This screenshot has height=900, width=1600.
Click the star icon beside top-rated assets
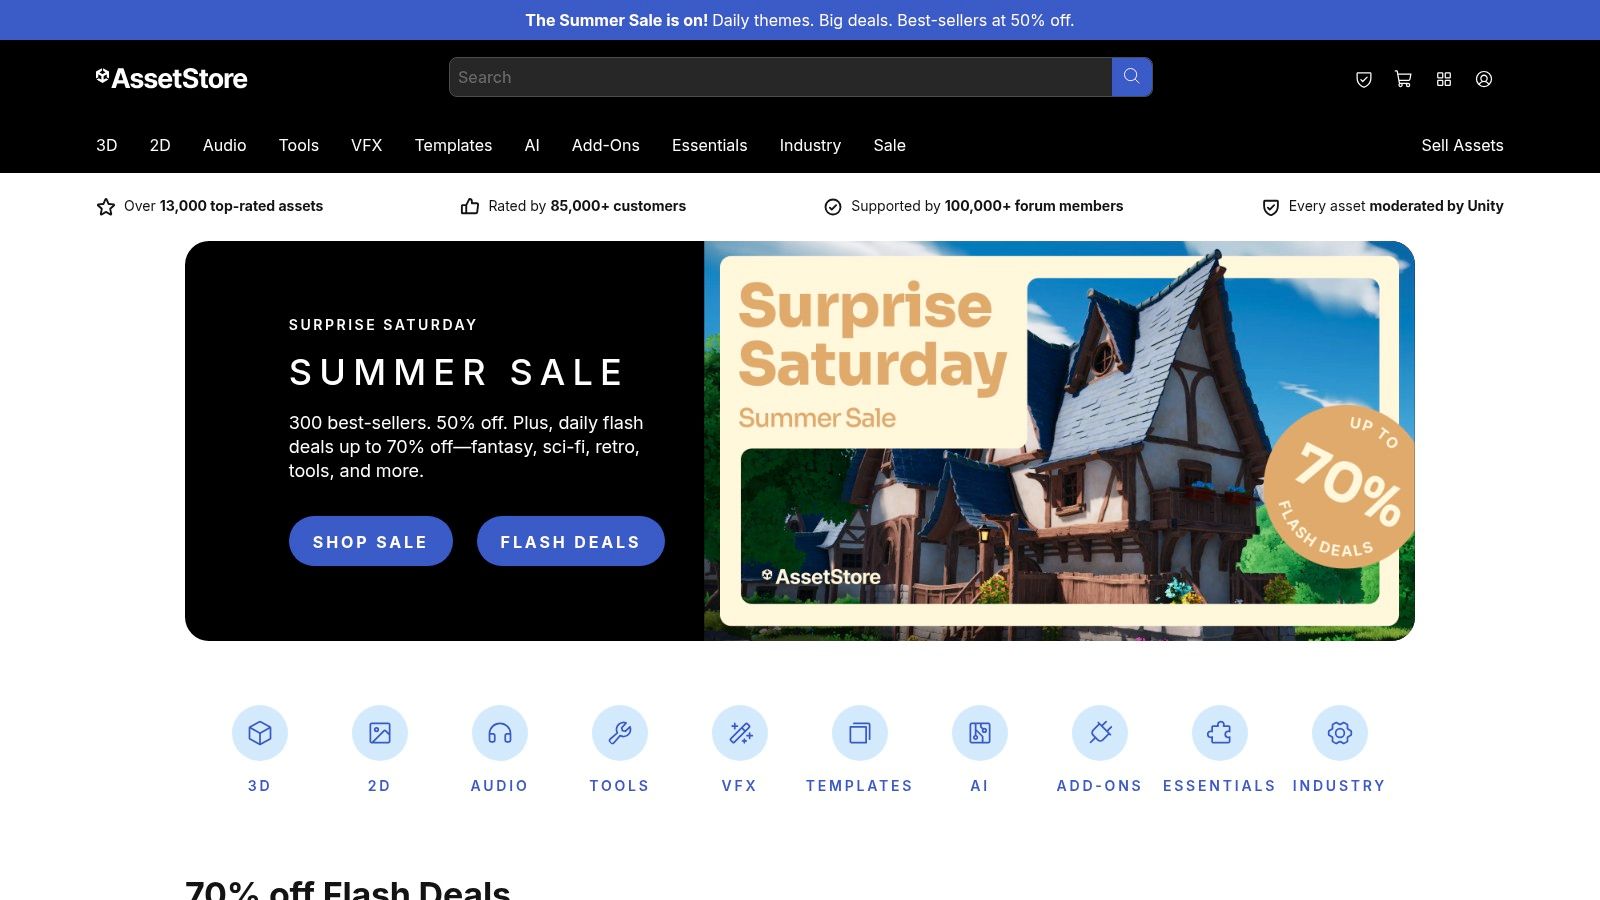pos(106,207)
